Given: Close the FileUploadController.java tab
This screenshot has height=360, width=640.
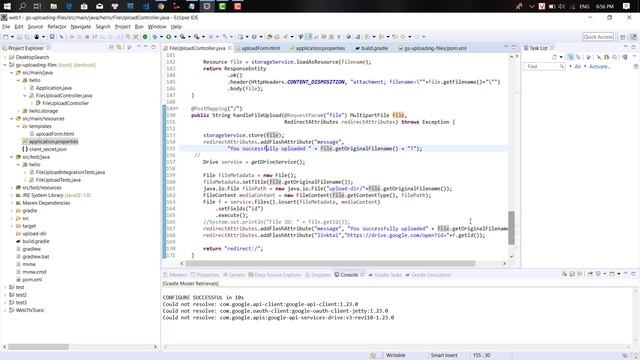Looking at the screenshot, I should 230,48.
